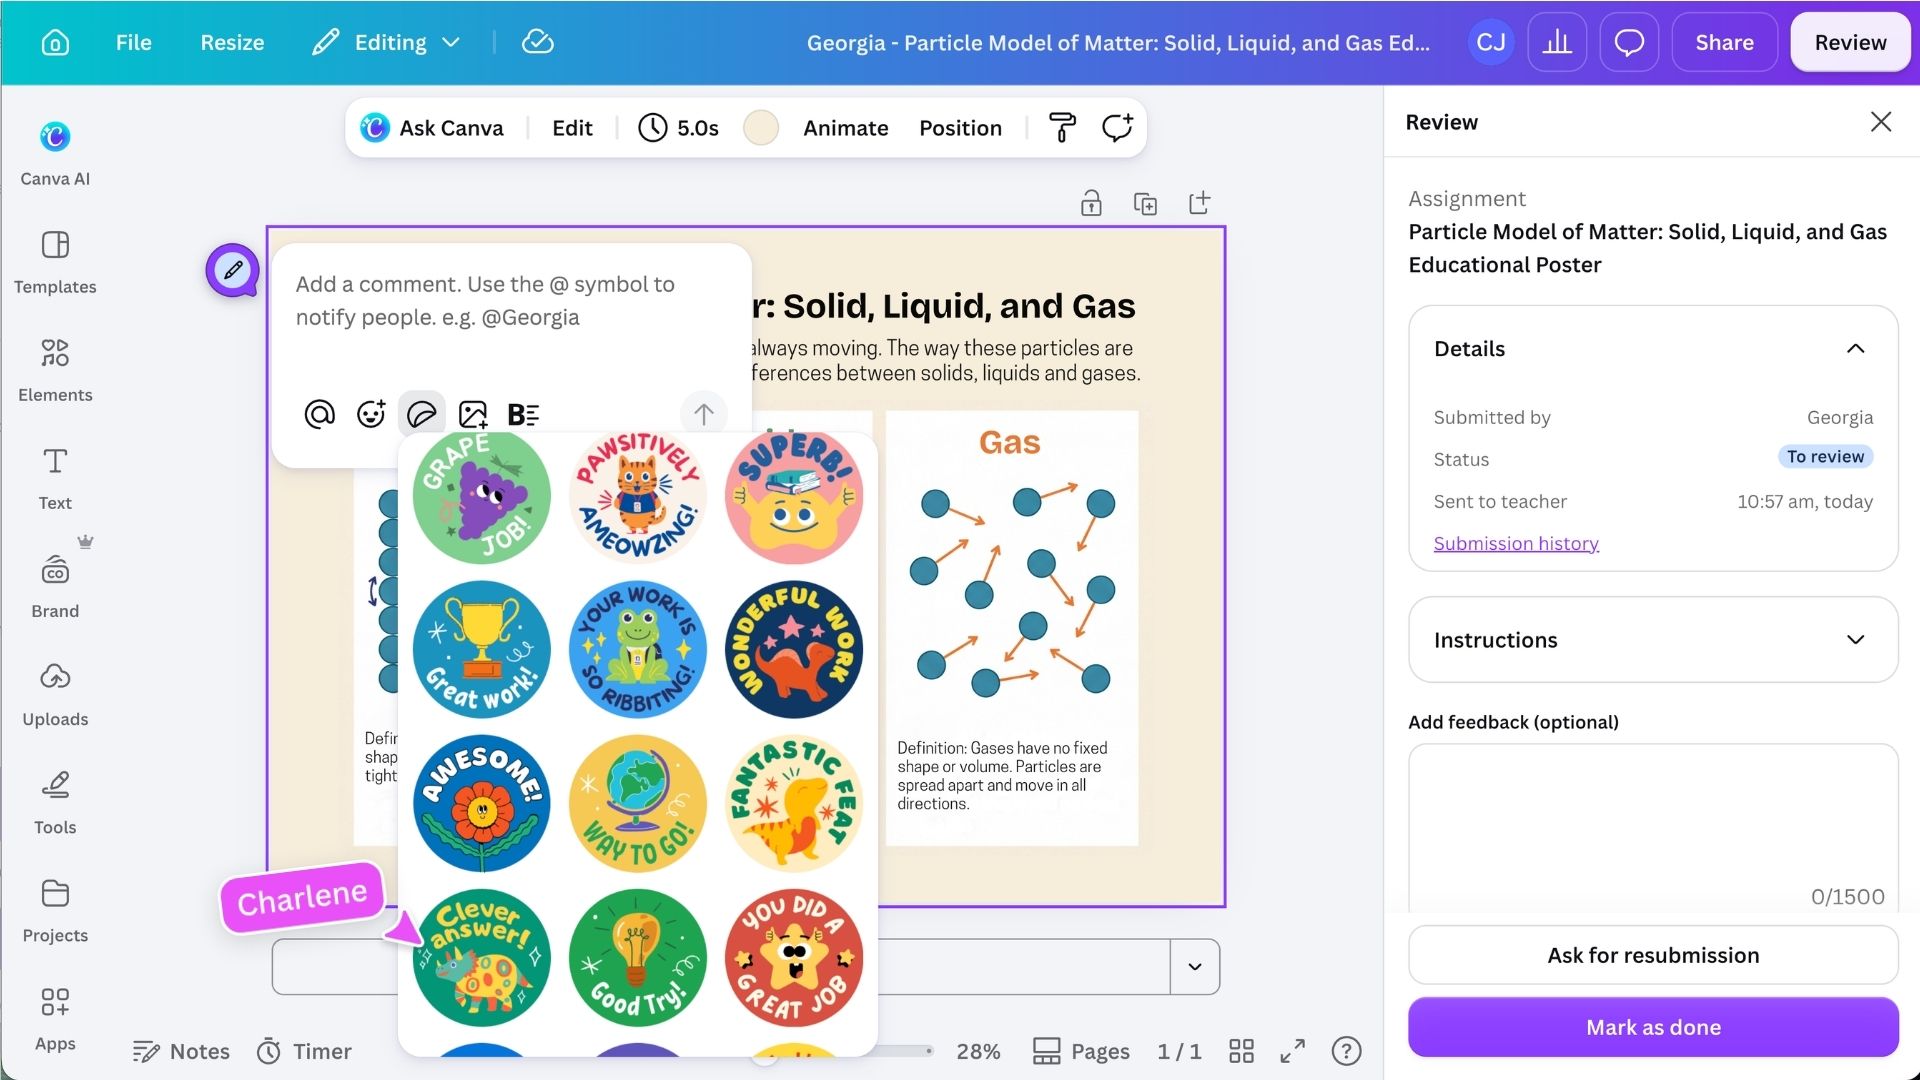Select the copy style paint roller icon
The width and height of the screenshot is (1920, 1080).
(1062, 128)
